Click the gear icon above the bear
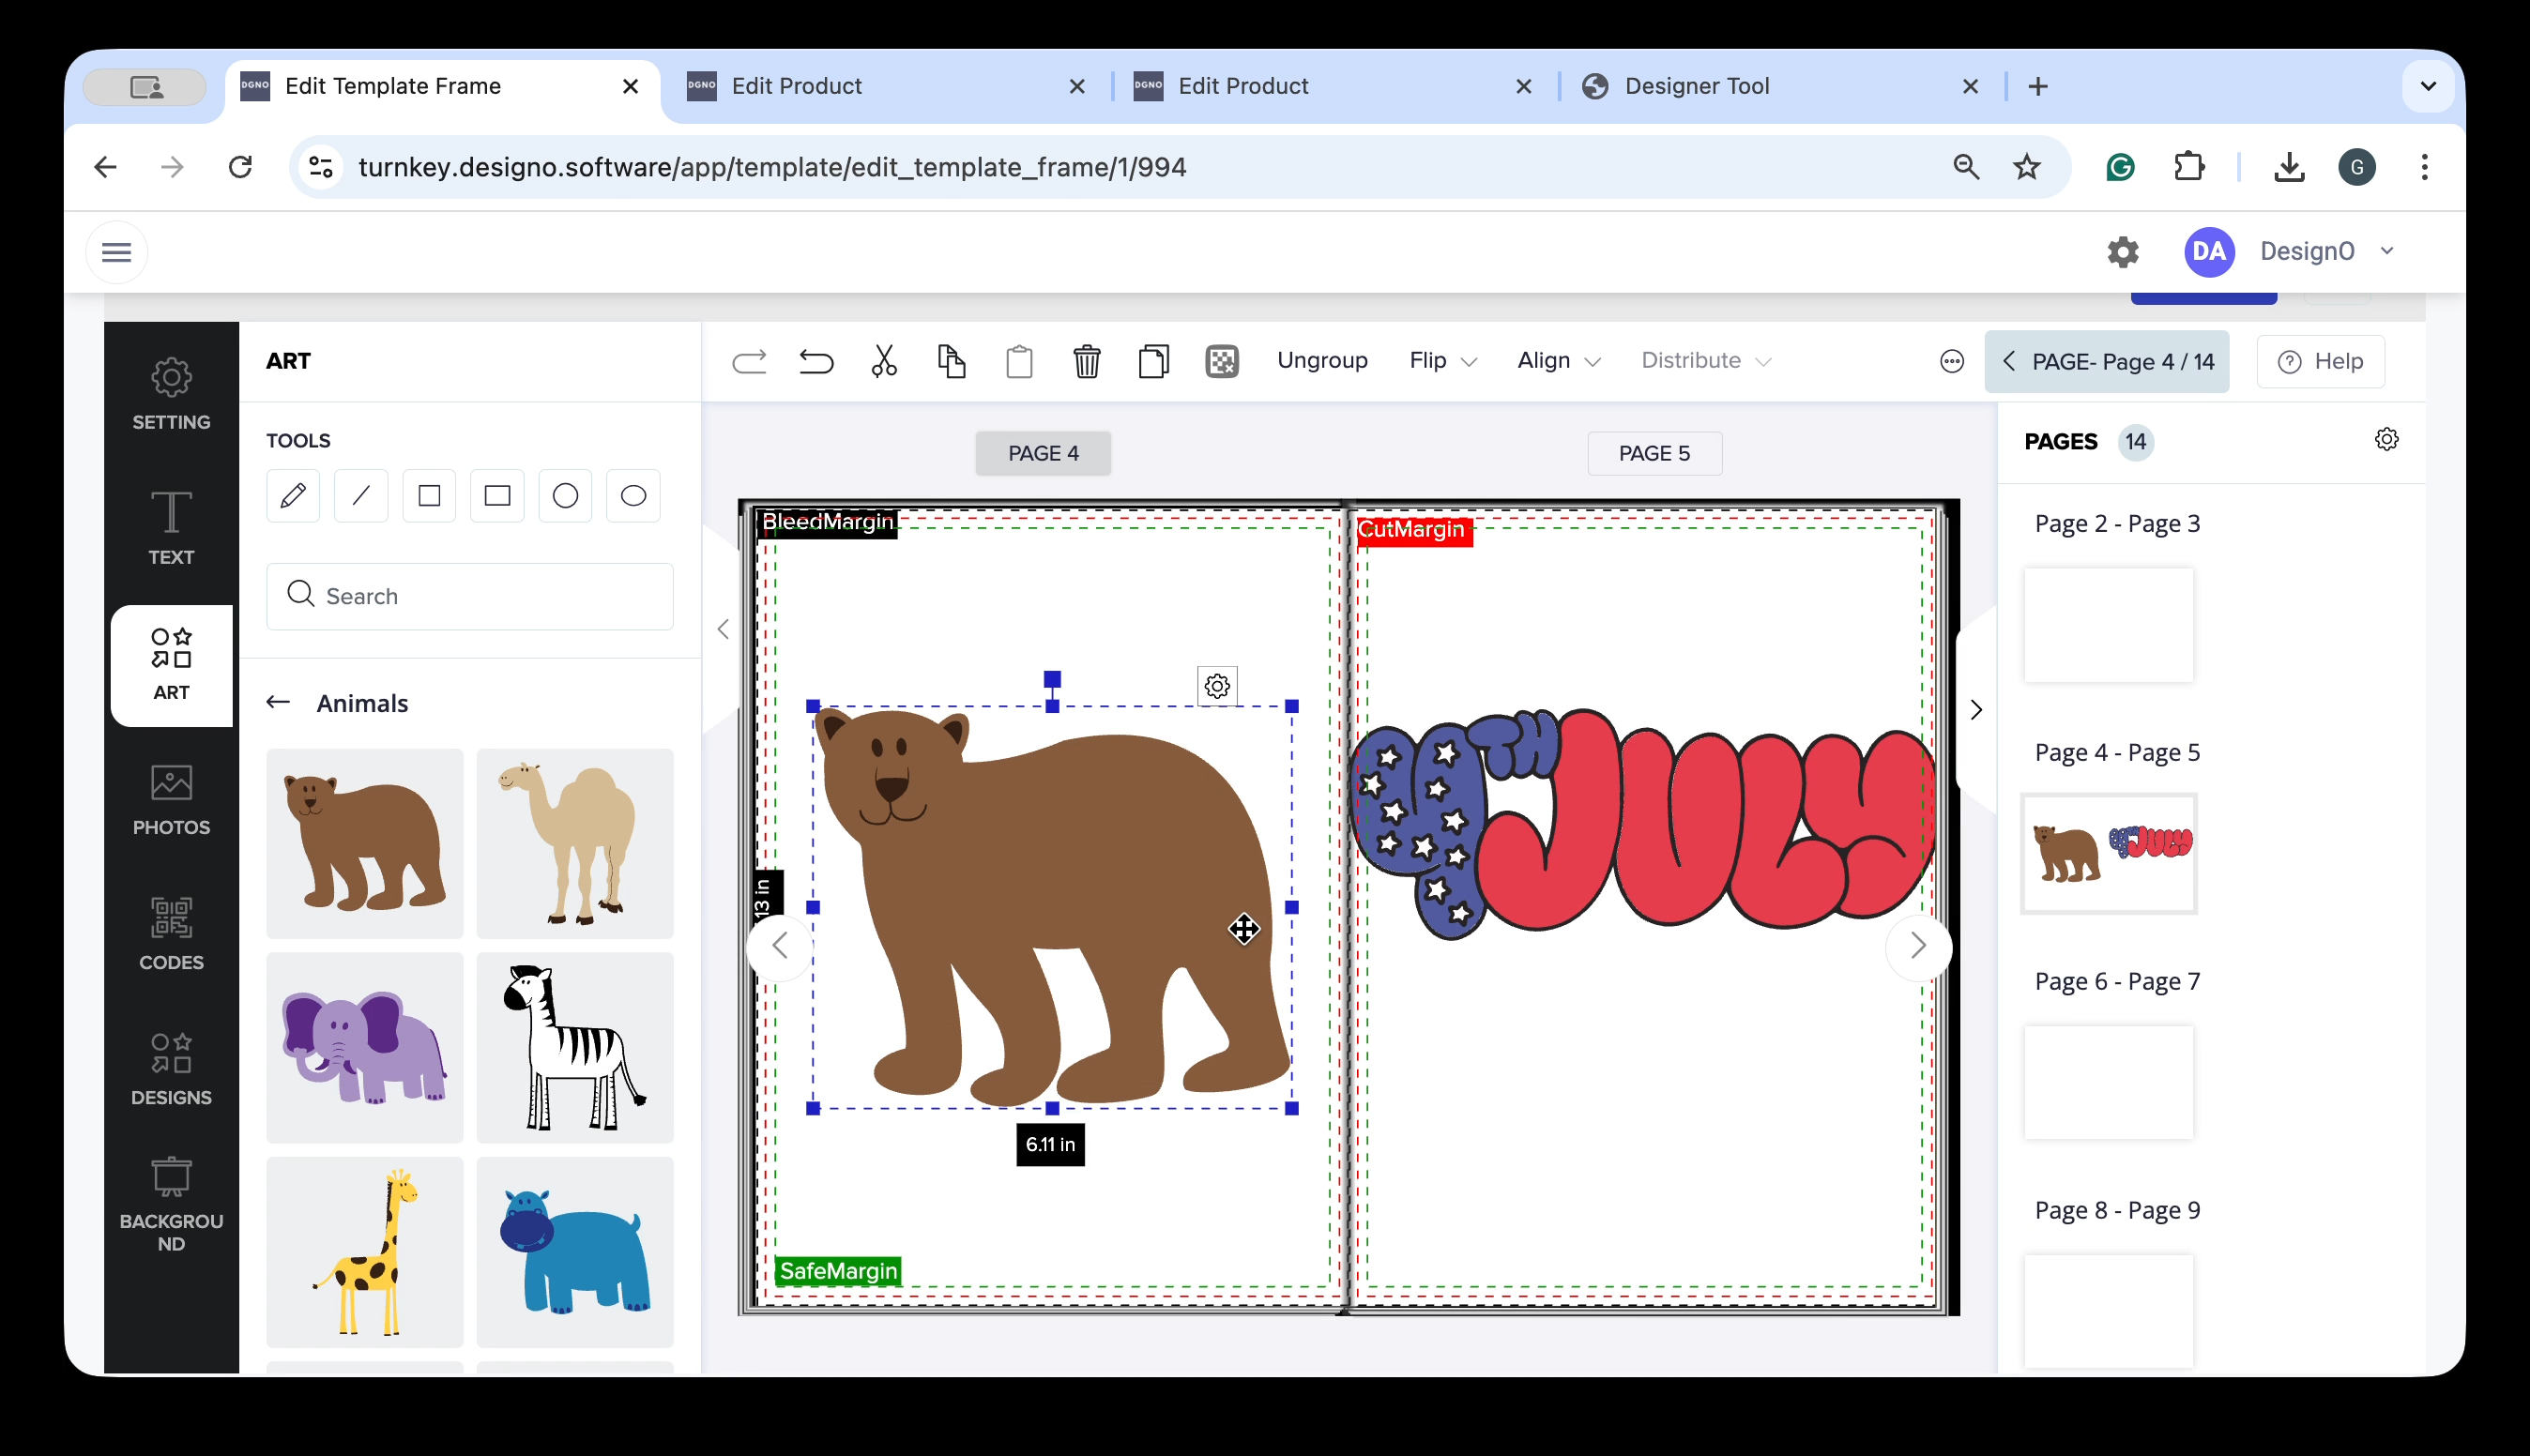Image resolution: width=2530 pixels, height=1456 pixels. click(1217, 686)
